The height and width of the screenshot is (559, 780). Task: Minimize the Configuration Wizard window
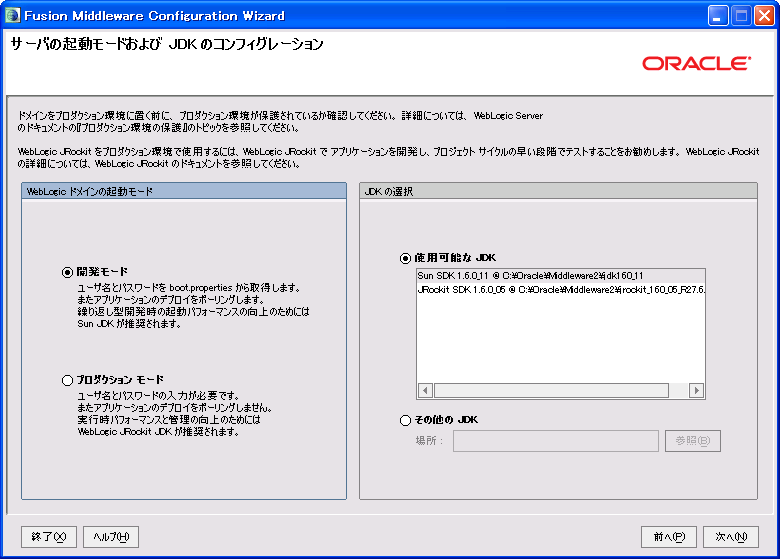click(718, 15)
